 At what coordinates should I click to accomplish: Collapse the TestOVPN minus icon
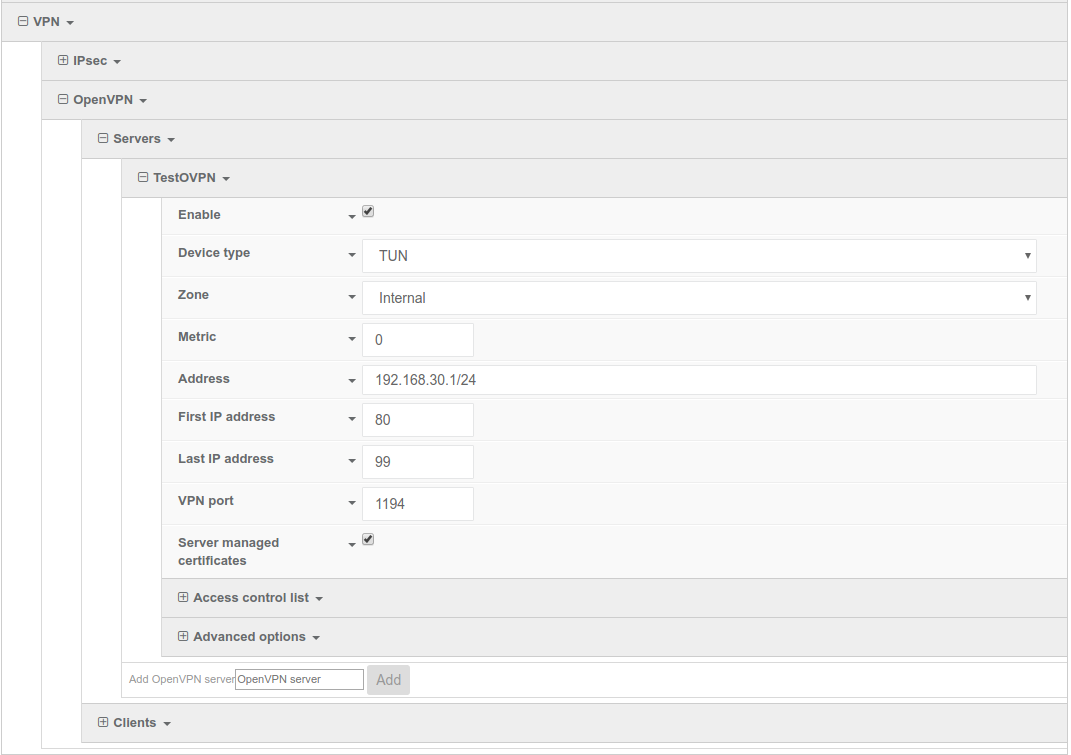[143, 177]
